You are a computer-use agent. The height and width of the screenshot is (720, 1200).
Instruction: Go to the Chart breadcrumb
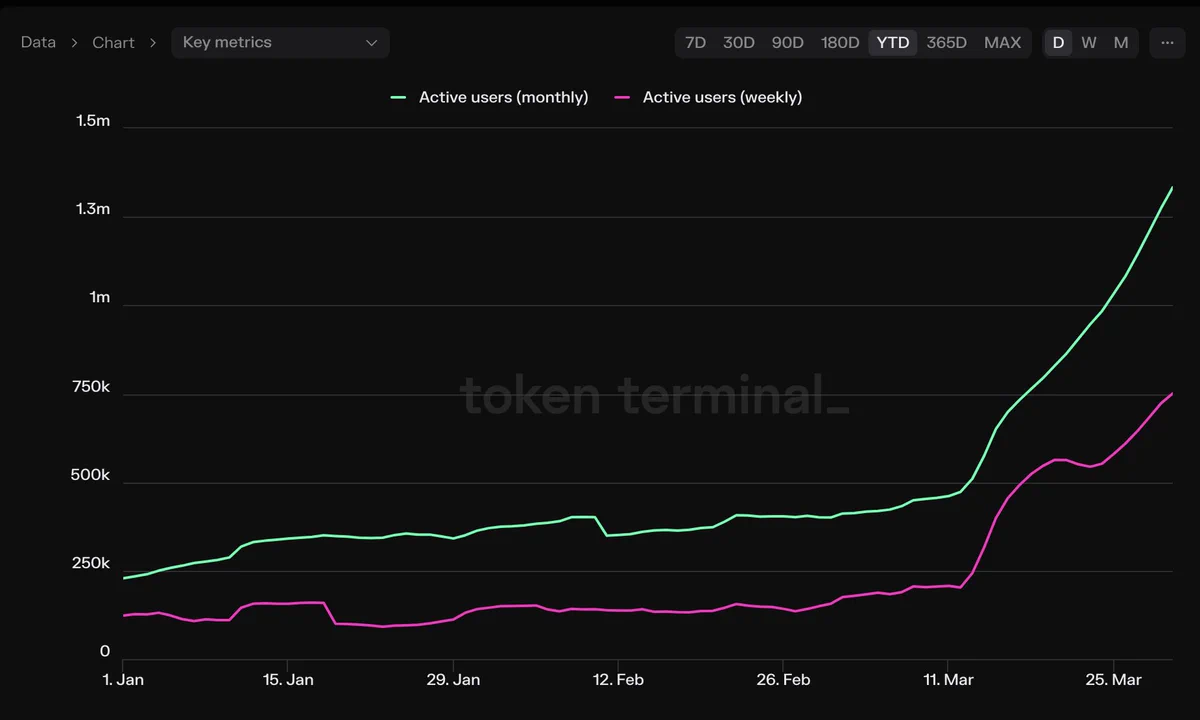113,43
